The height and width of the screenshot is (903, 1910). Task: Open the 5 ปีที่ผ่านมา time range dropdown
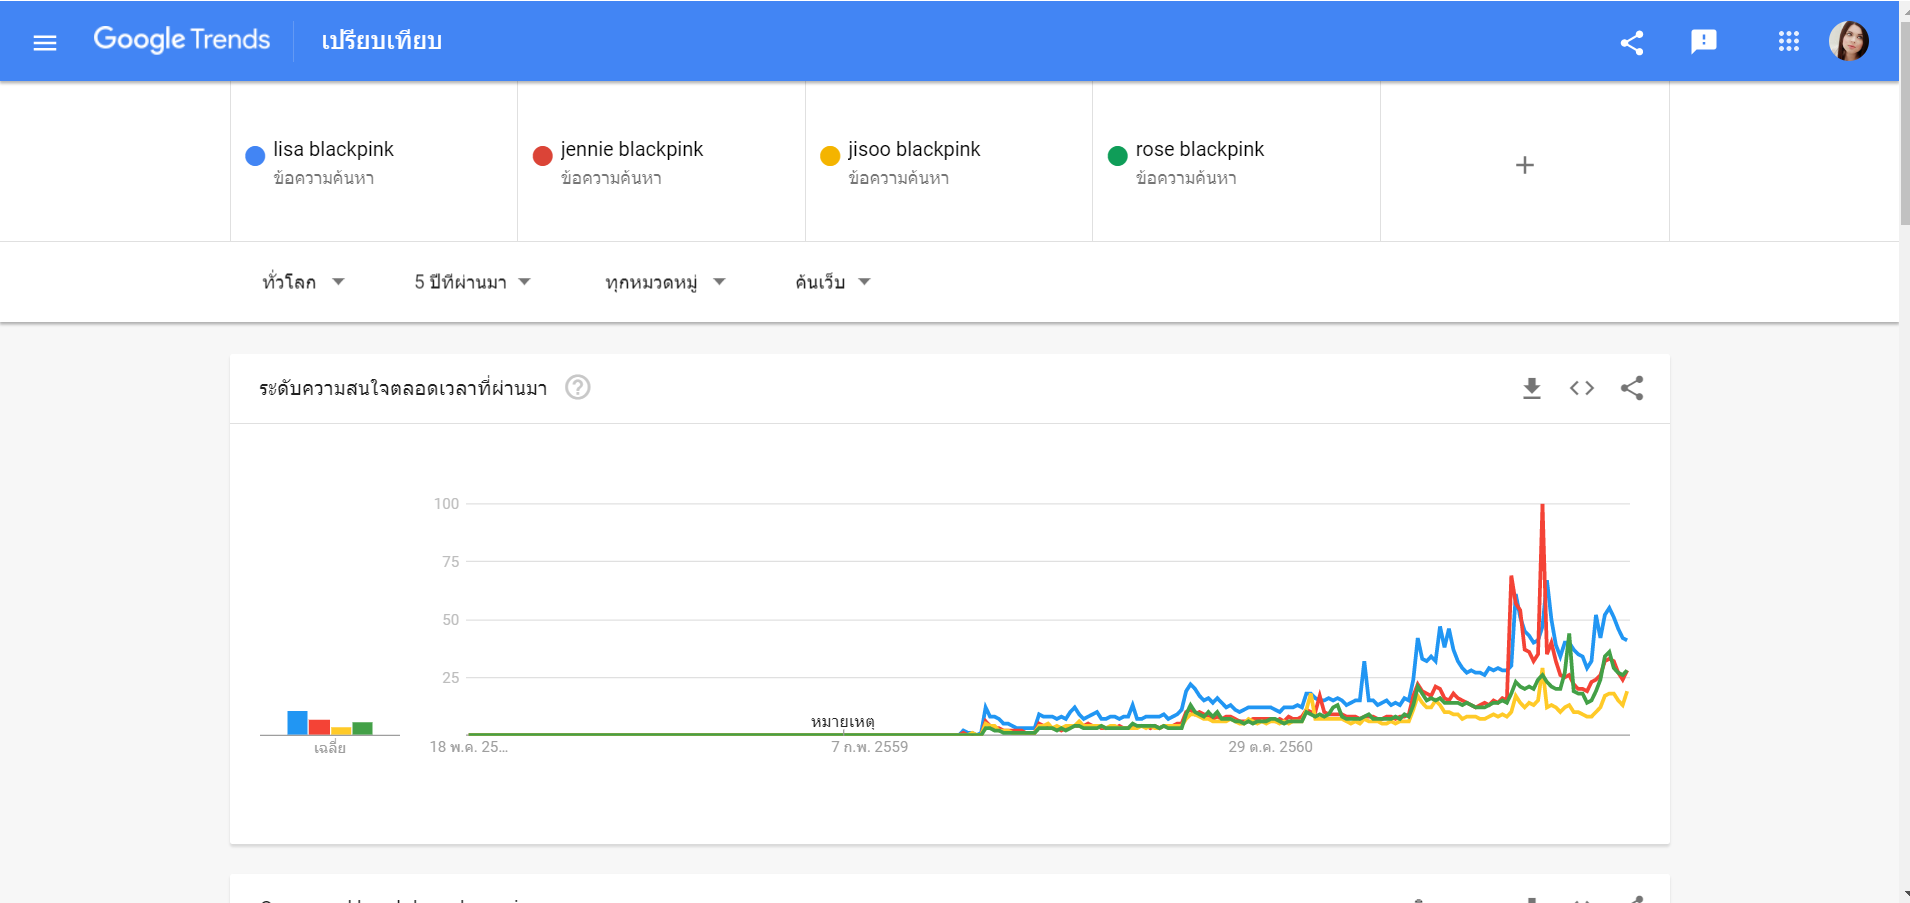(472, 282)
